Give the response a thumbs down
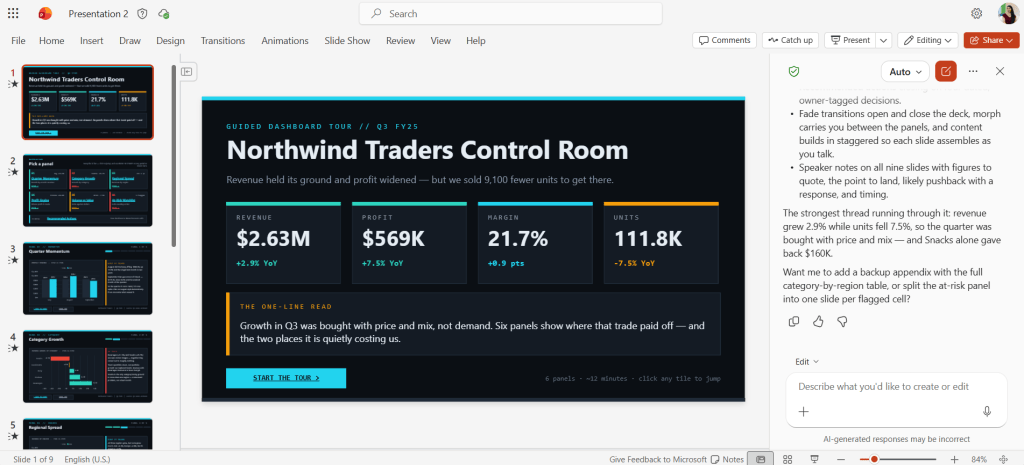The image size is (1024, 465). click(842, 321)
